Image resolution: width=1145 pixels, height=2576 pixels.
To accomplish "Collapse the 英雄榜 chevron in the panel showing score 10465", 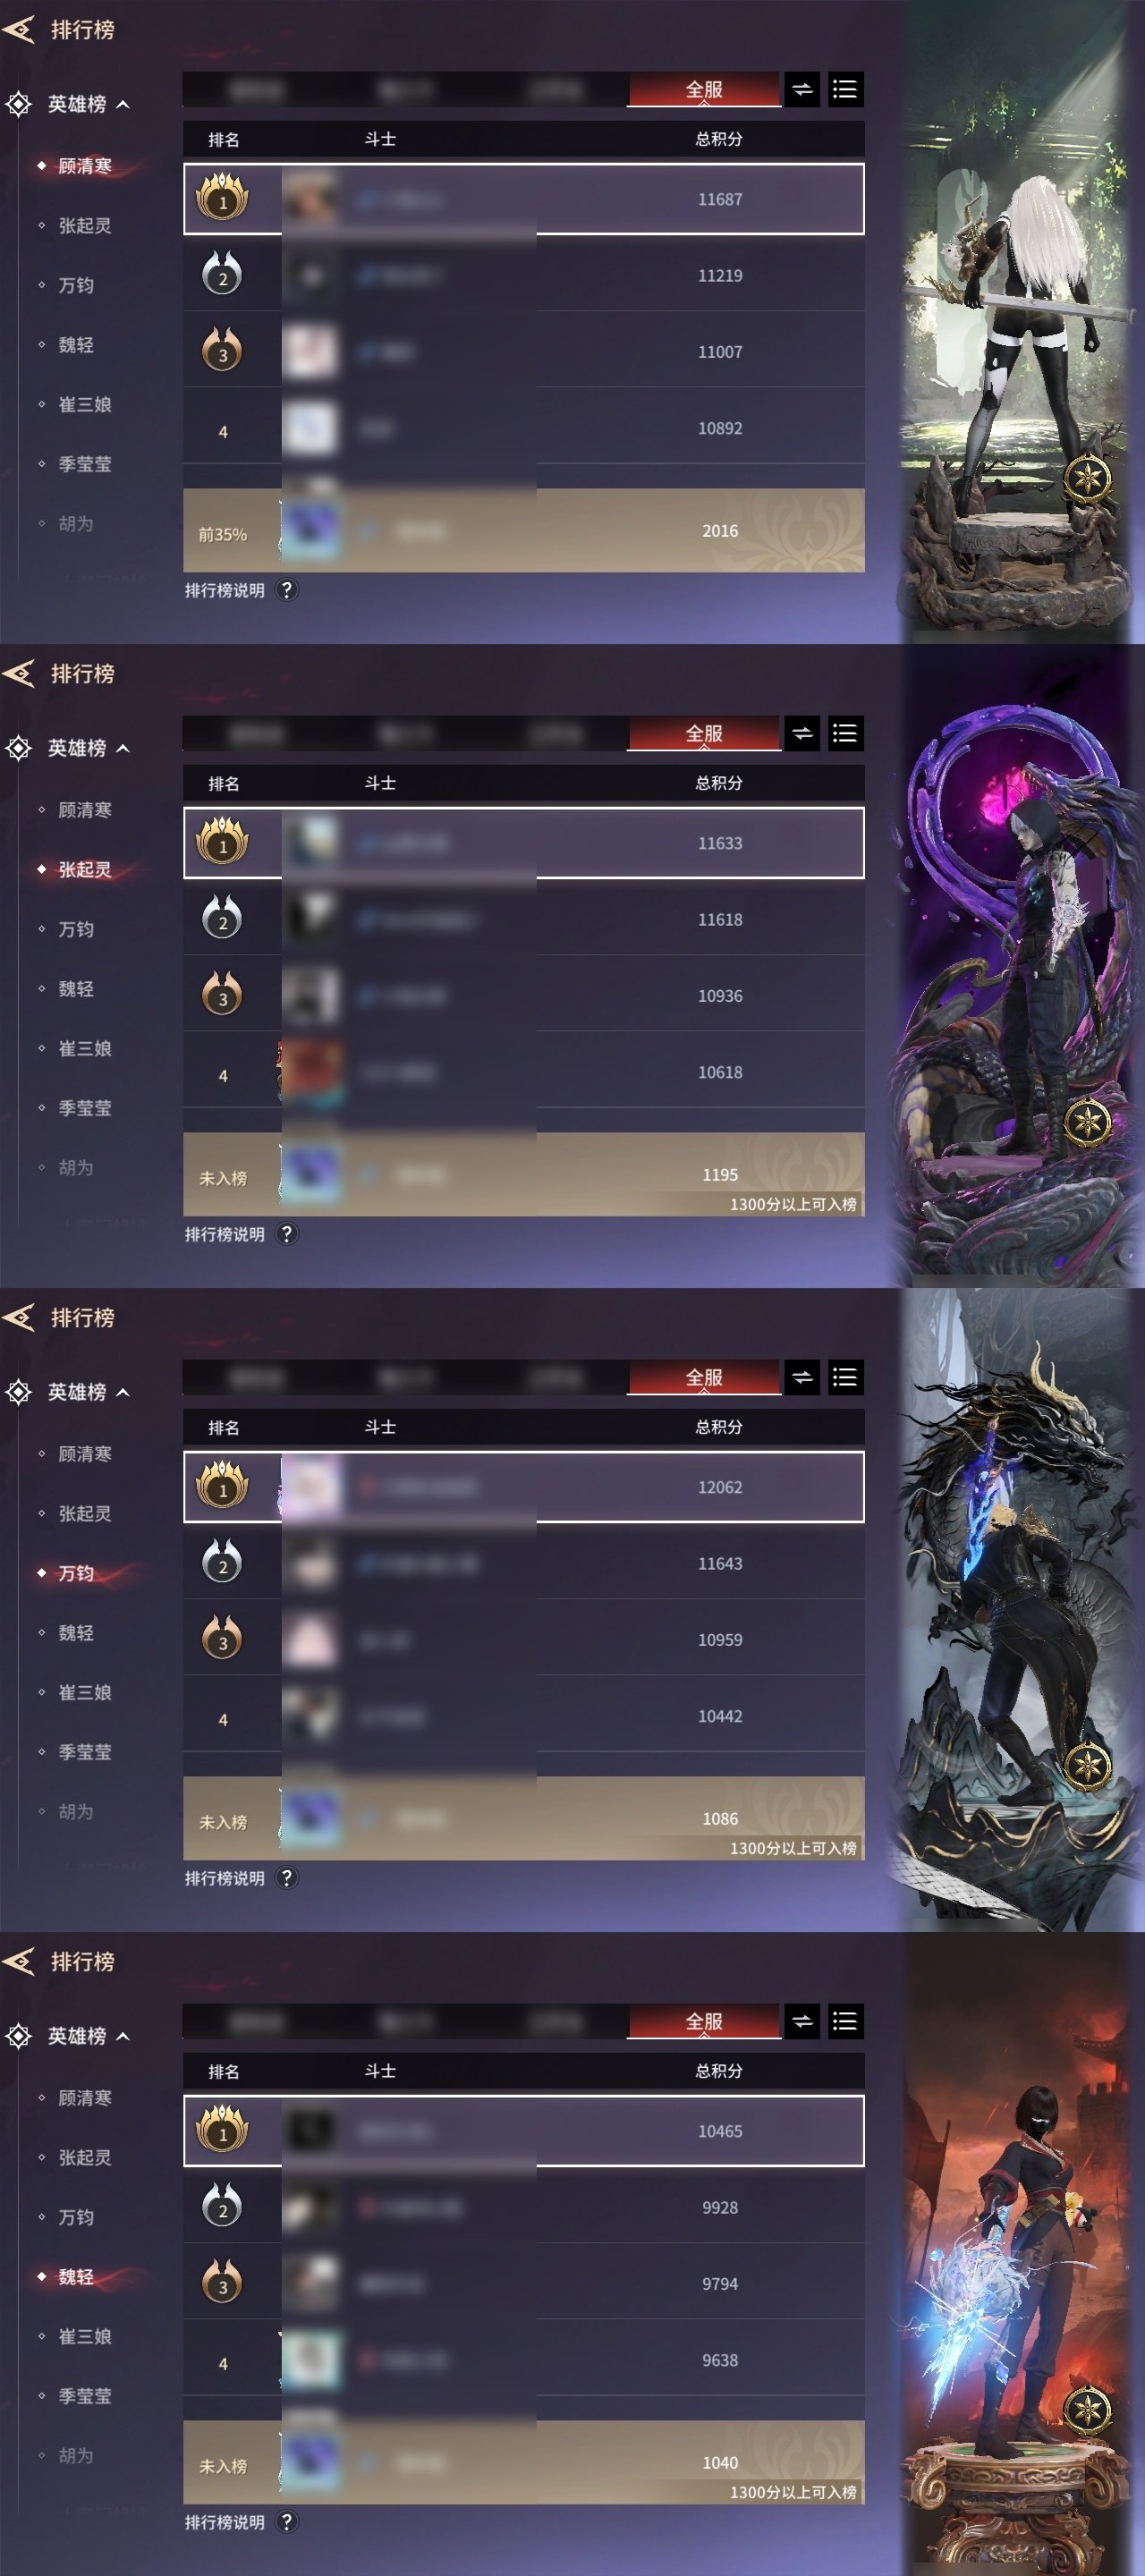I will [x=123, y=2036].
